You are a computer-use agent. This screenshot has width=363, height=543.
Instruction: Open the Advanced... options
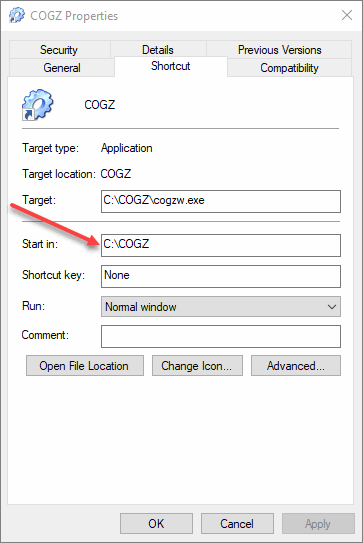pyautogui.click(x=296, y=365)
